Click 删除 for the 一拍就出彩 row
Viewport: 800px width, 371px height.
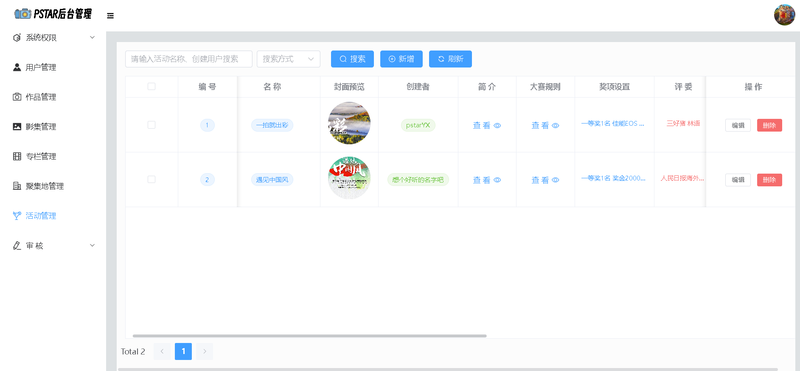[x=769, y=125]
